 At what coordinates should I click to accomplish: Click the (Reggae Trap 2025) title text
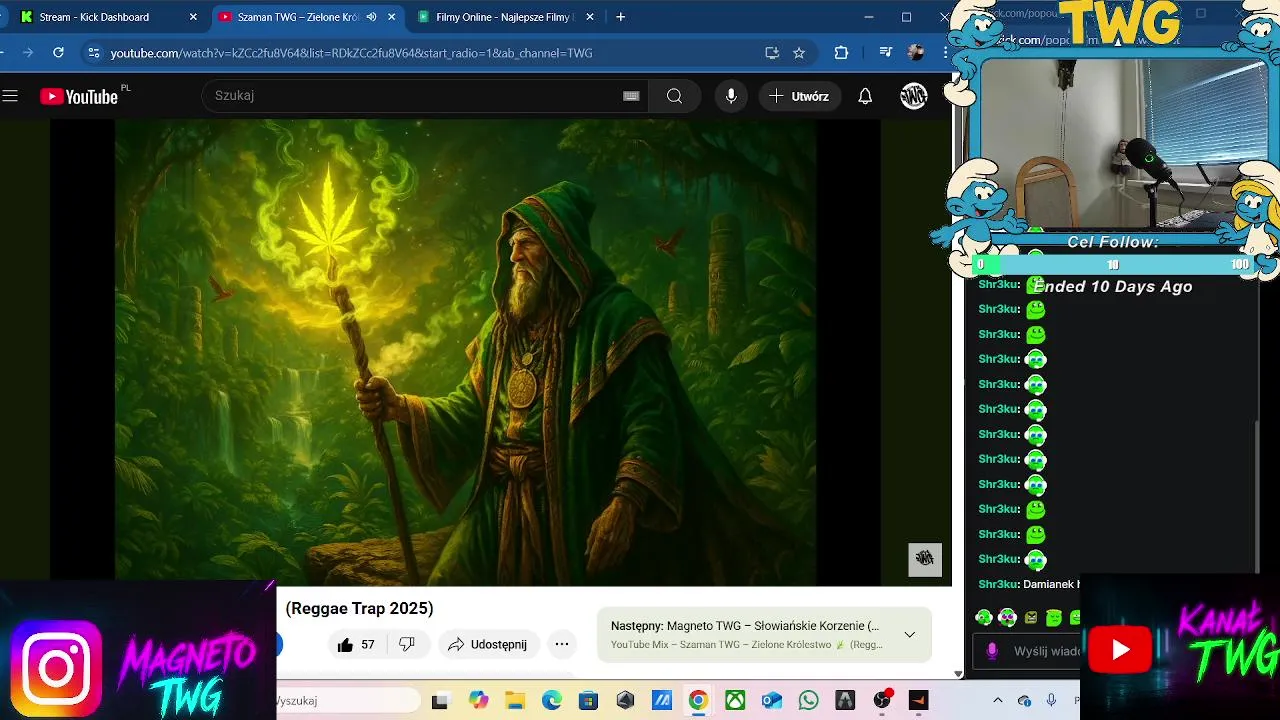pos(359,608)
